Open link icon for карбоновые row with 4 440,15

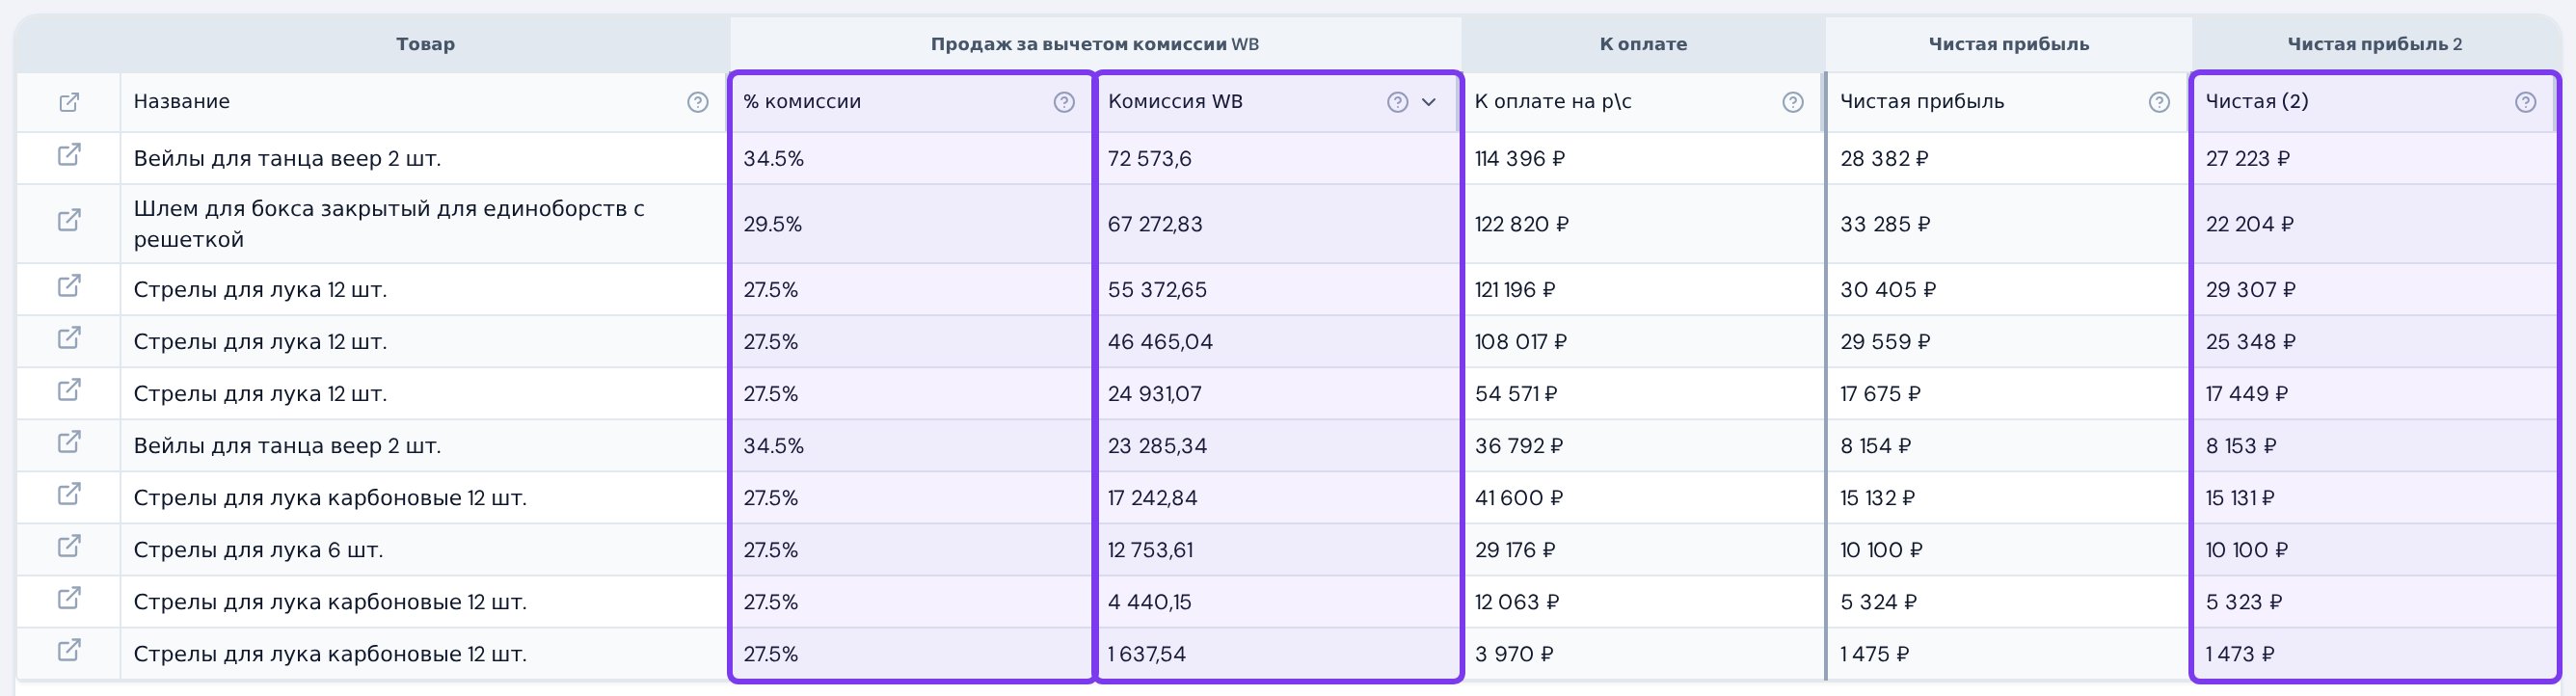coord(69,598)
